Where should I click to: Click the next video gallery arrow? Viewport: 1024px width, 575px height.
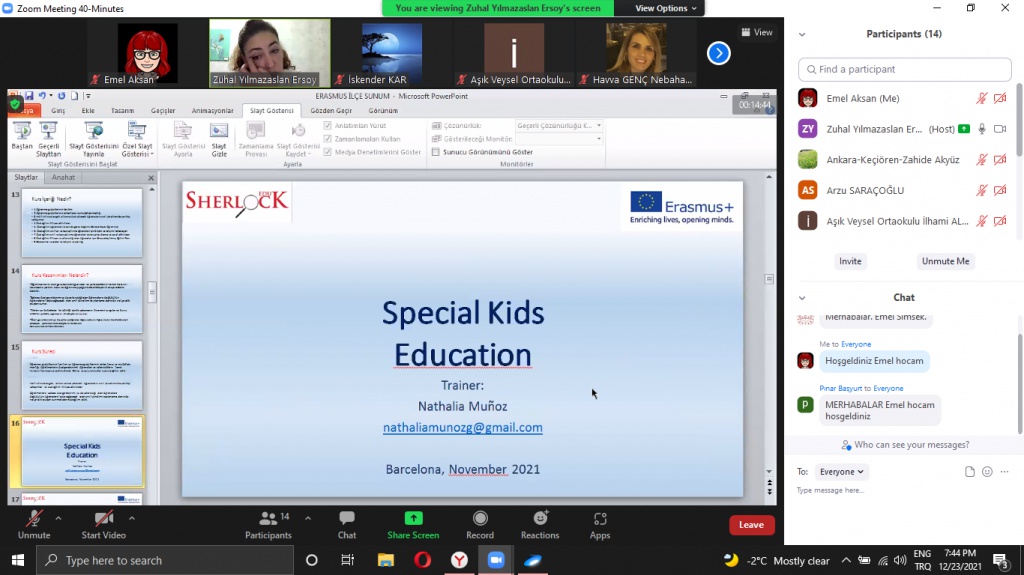point(718,53)
